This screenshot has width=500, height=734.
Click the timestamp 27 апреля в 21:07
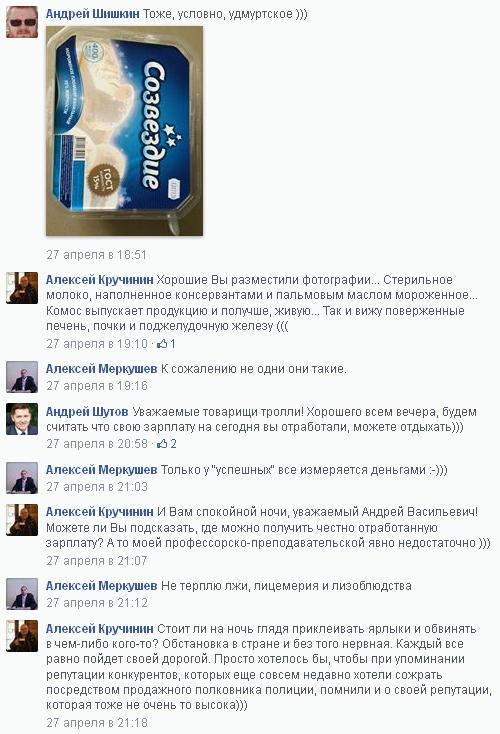coord(97,560)
